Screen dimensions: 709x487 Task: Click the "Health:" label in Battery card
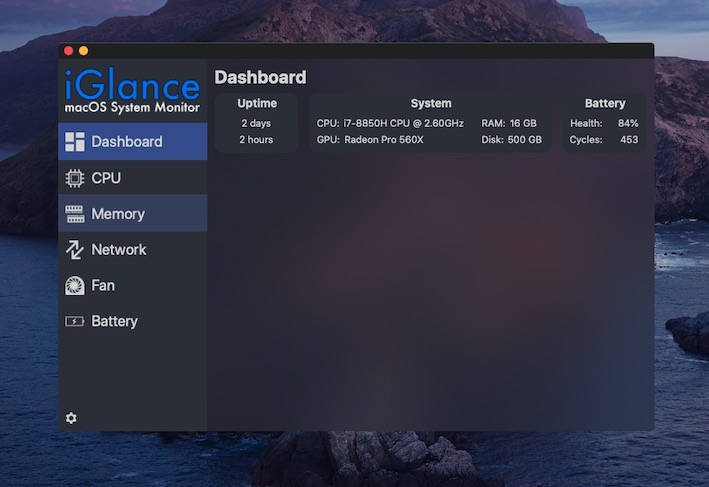[586, 123]
